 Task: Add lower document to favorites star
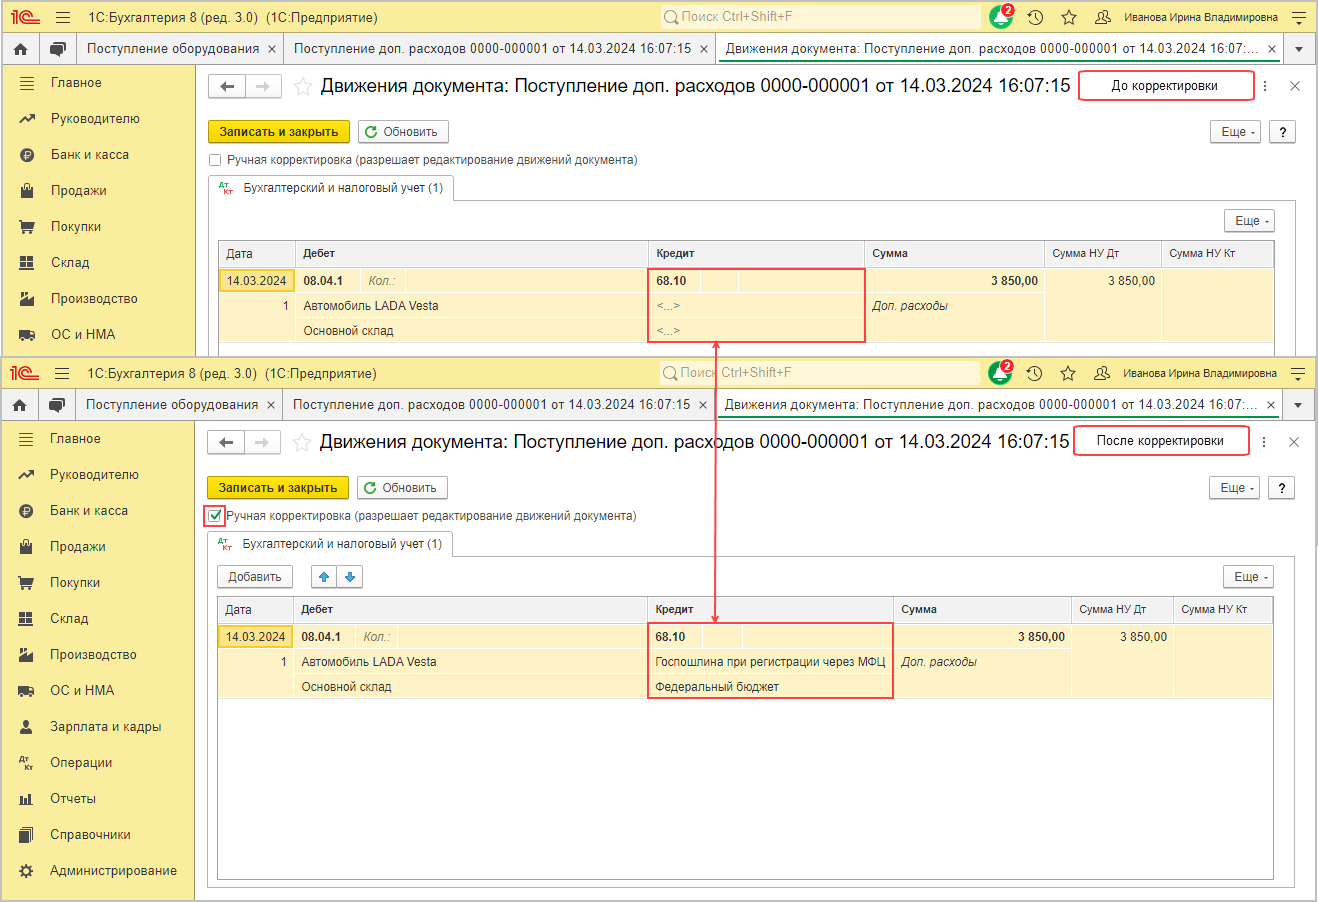[302, 443]
